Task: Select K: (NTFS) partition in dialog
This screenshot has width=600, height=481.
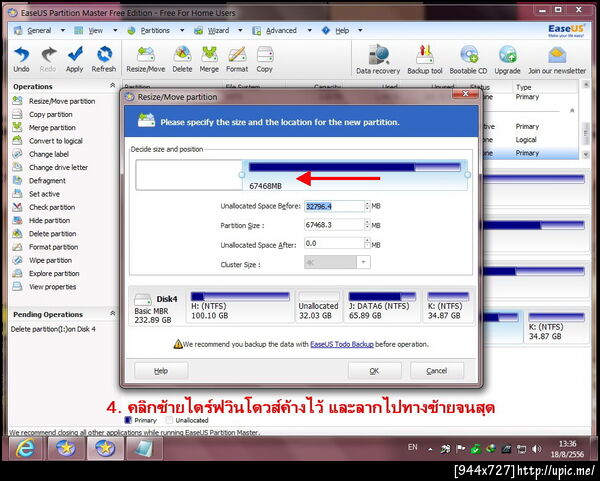Action: point(448,306)
